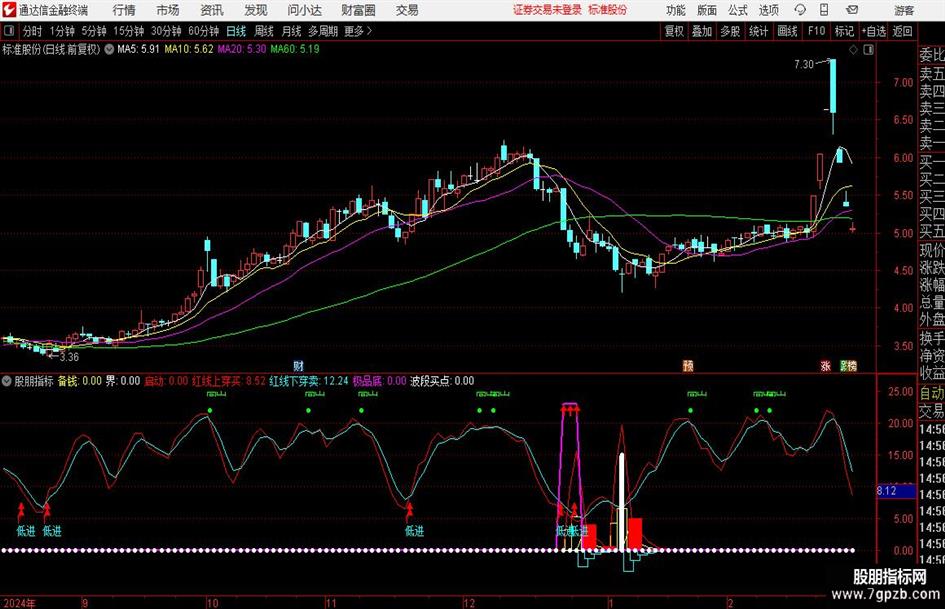Click the 财 finance marker icon
This screenshot has width=945, height=609.
click(298, 366)
